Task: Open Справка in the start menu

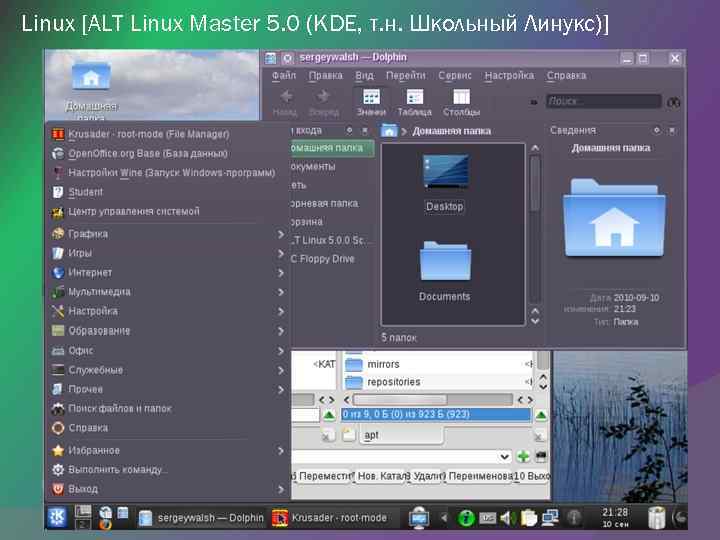Action: point(168,428)
